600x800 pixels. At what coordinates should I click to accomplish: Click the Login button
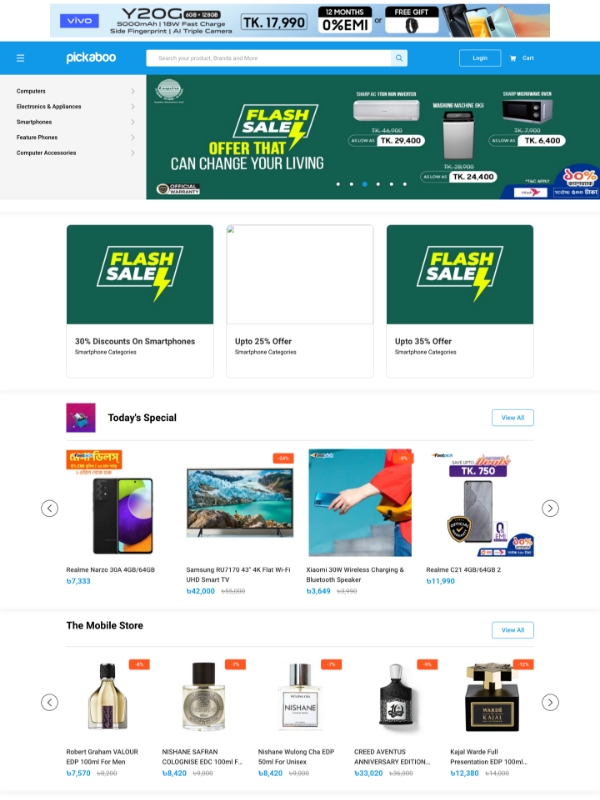[x=480, y=58]
